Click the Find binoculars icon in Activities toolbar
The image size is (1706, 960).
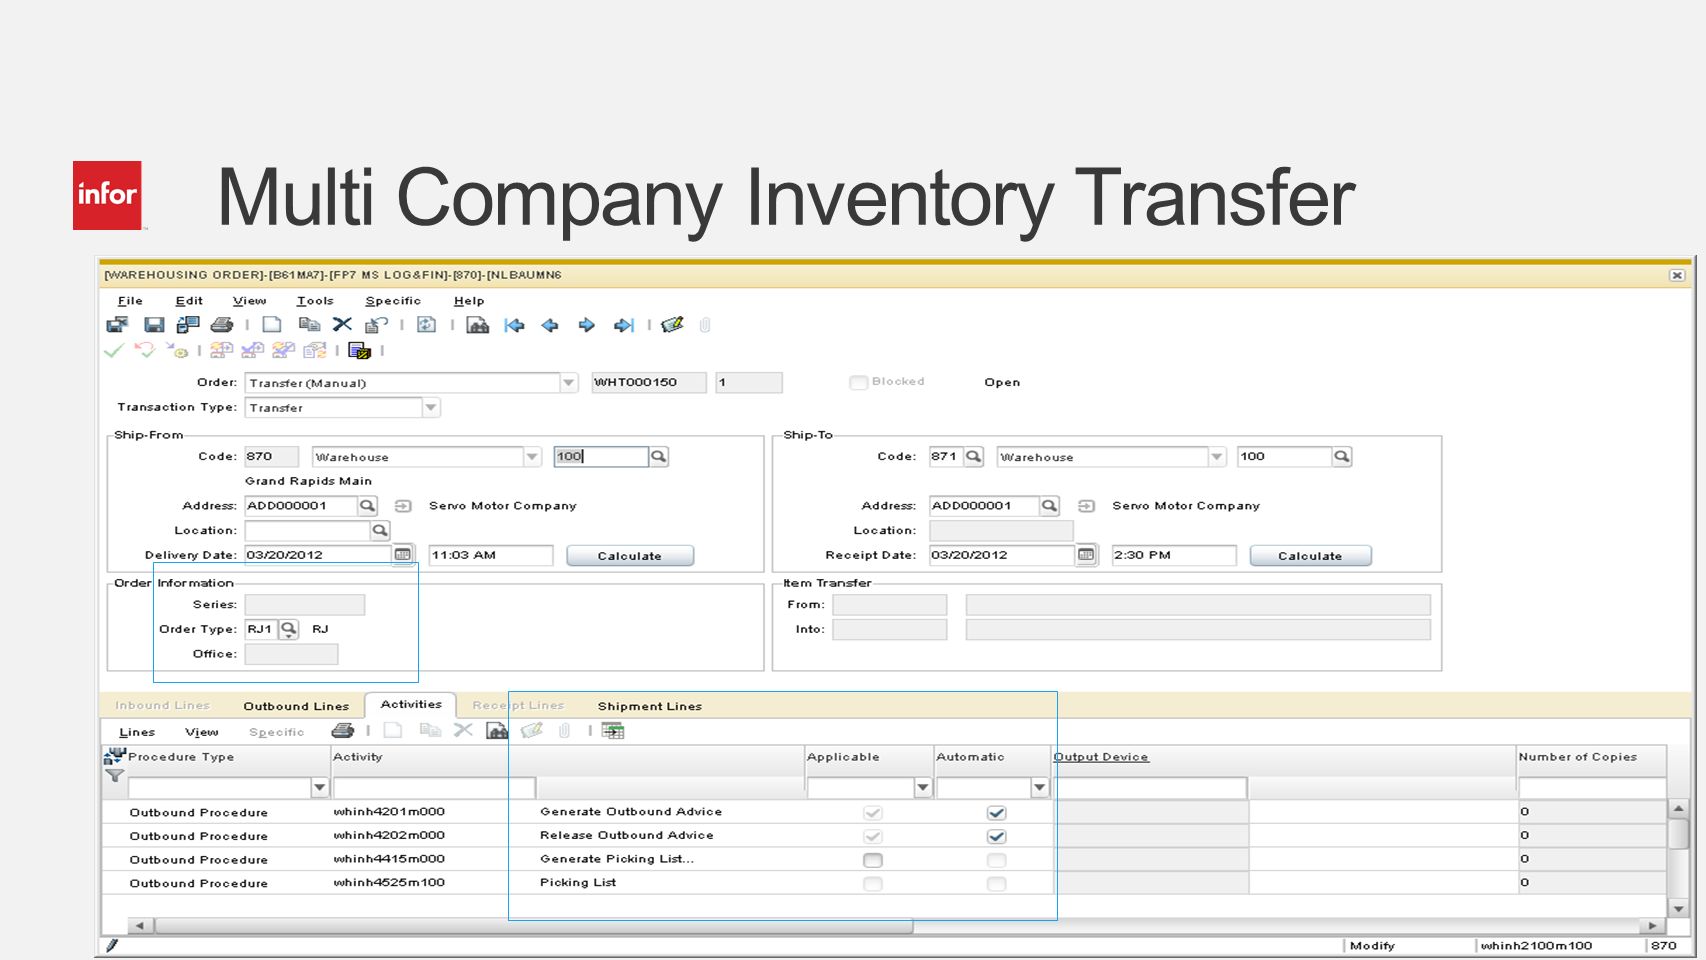point(497,731)
